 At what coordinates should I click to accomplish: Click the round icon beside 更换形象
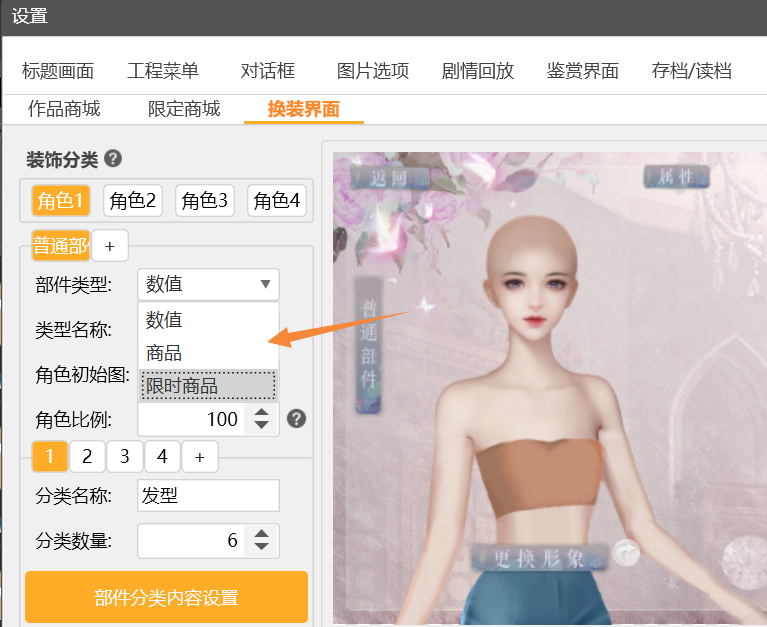(625, 552)
